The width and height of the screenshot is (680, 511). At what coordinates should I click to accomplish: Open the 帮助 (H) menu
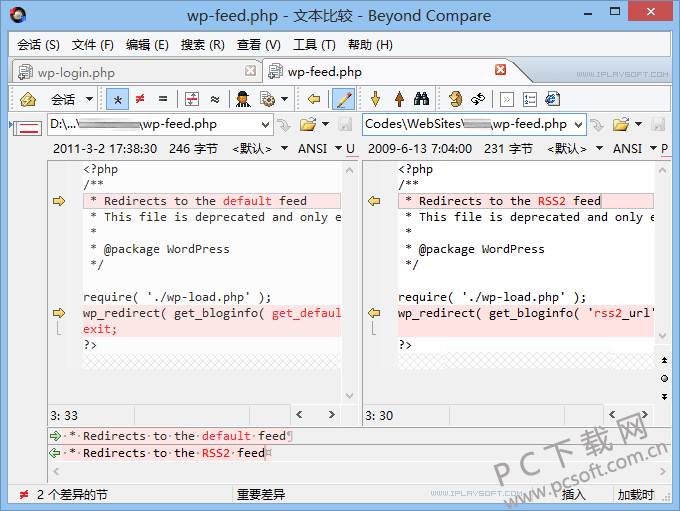tap(370, 45)
